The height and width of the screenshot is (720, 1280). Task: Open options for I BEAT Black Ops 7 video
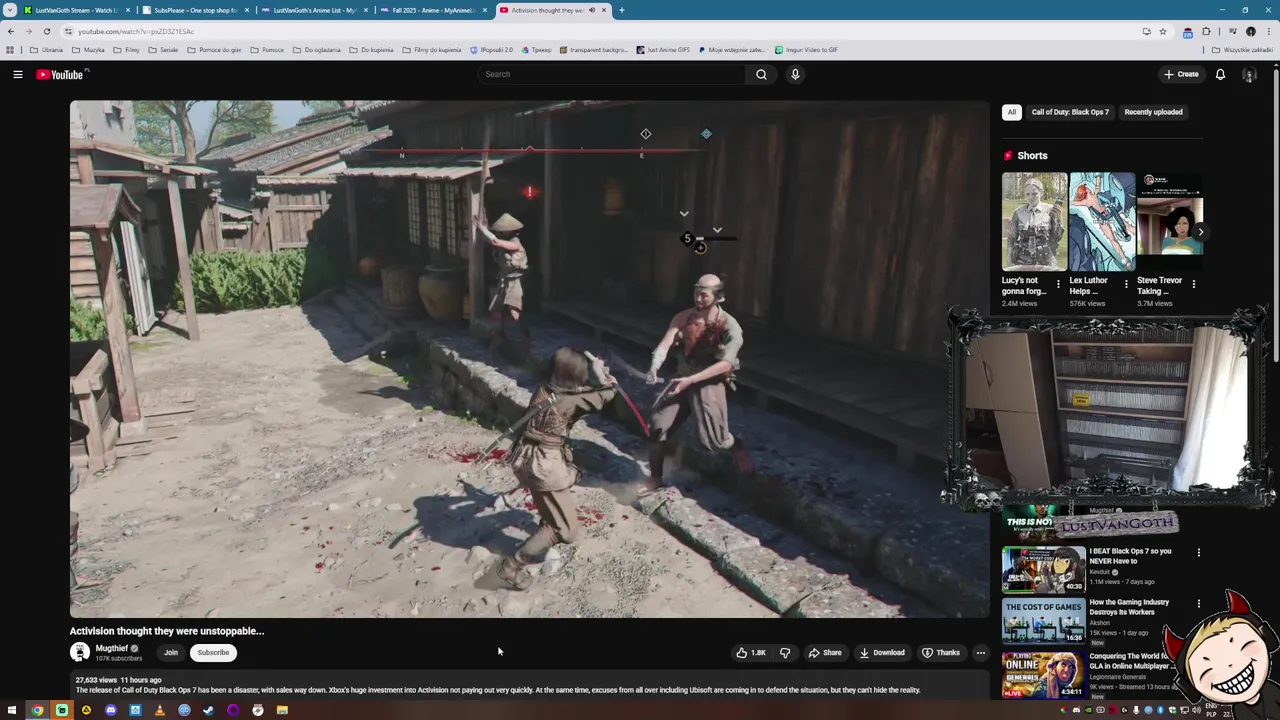pyautogui.click(x=1198, y=552)
